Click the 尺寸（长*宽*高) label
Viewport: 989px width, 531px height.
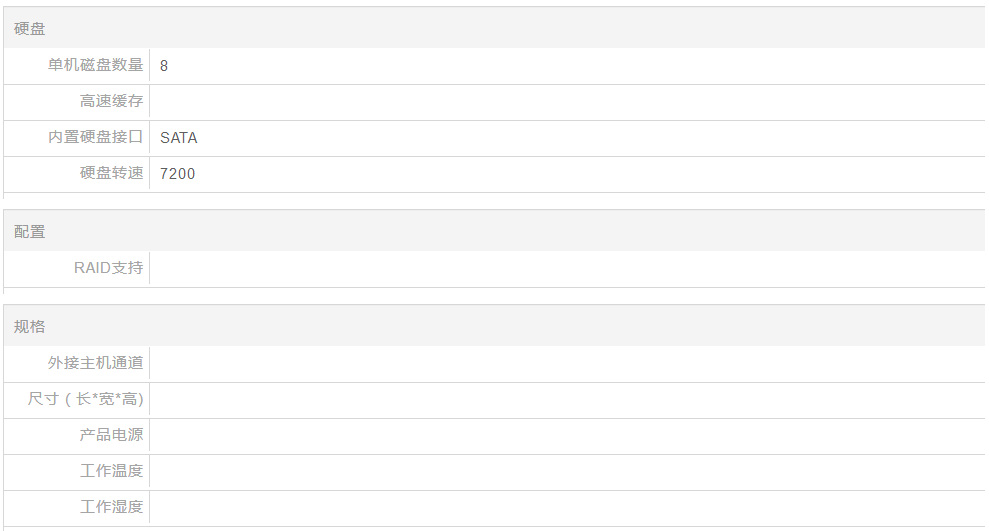point(86,398)
